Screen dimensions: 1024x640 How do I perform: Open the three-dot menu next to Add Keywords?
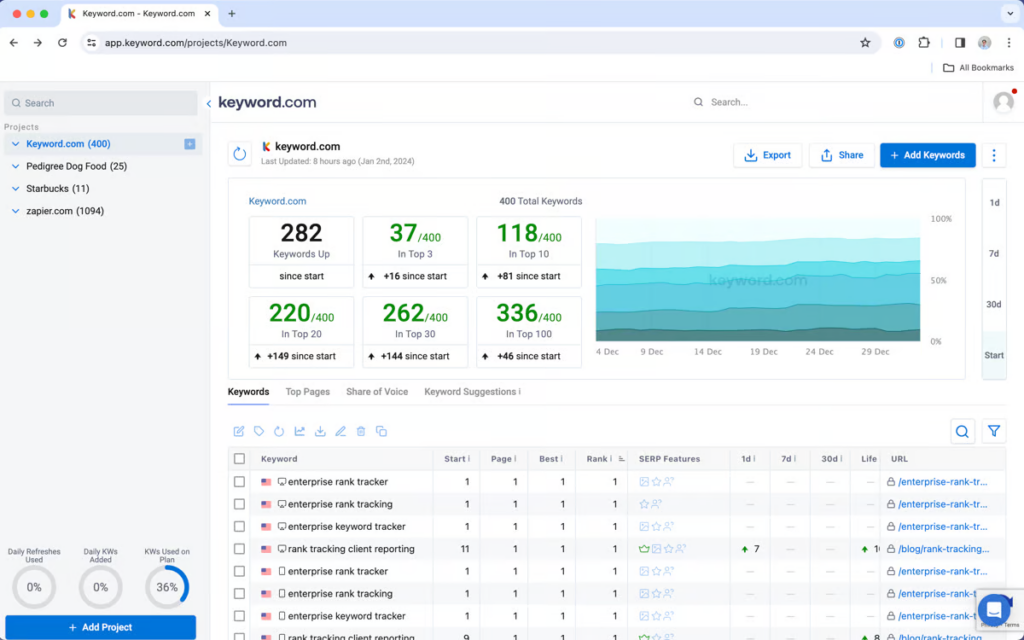tap(994, 155)
